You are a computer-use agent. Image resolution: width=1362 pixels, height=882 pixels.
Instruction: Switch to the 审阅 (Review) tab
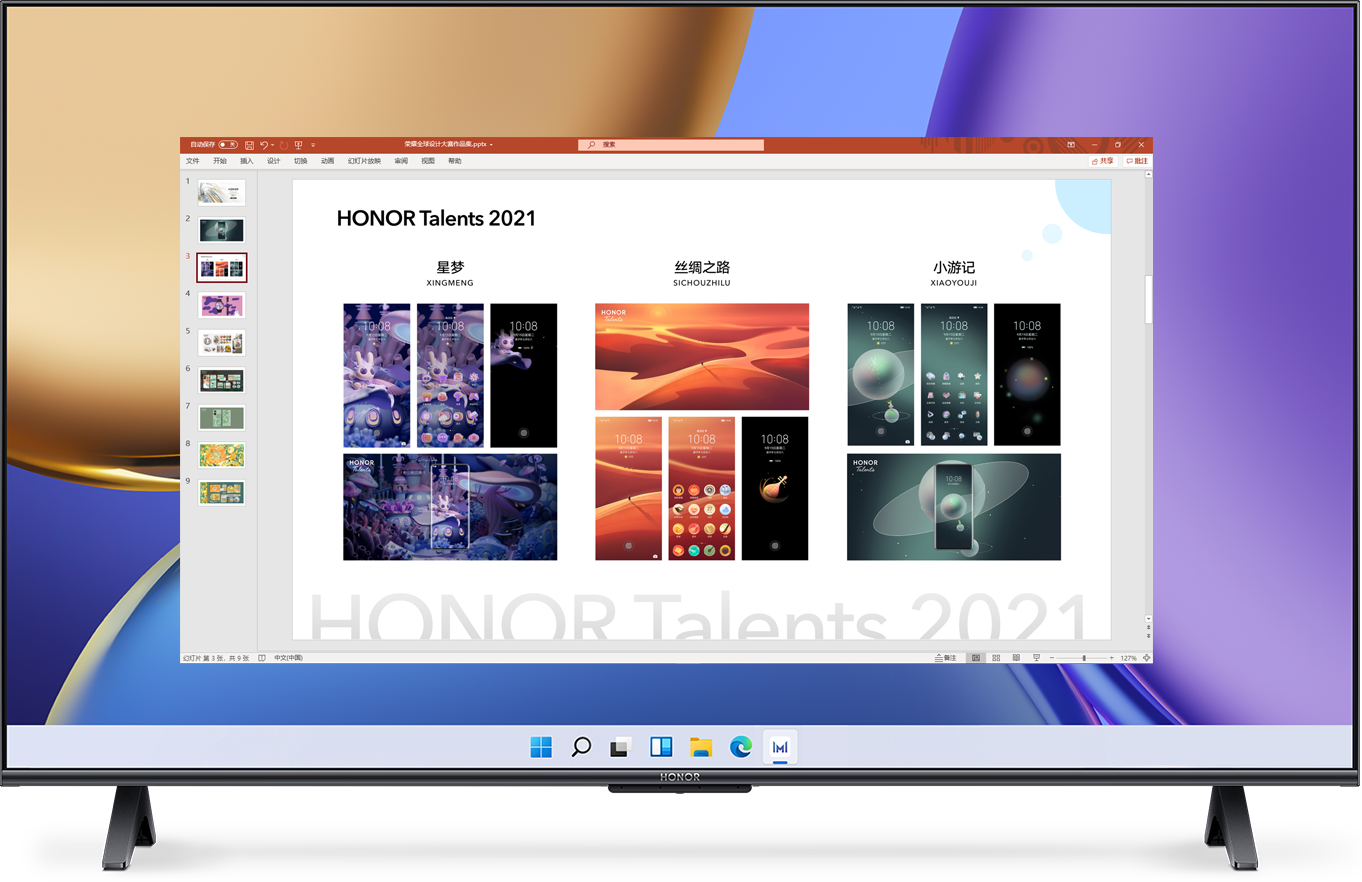(401, 161)
